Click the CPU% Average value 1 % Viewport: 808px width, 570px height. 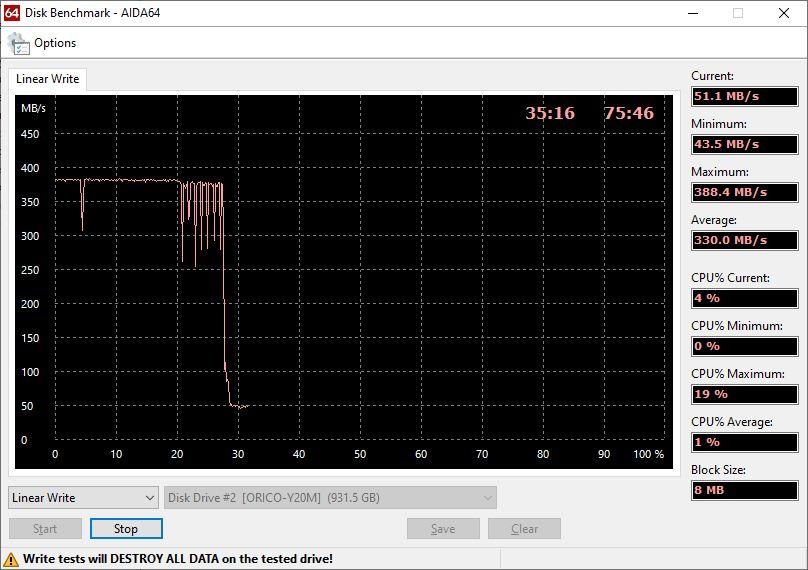pos(745,442)
